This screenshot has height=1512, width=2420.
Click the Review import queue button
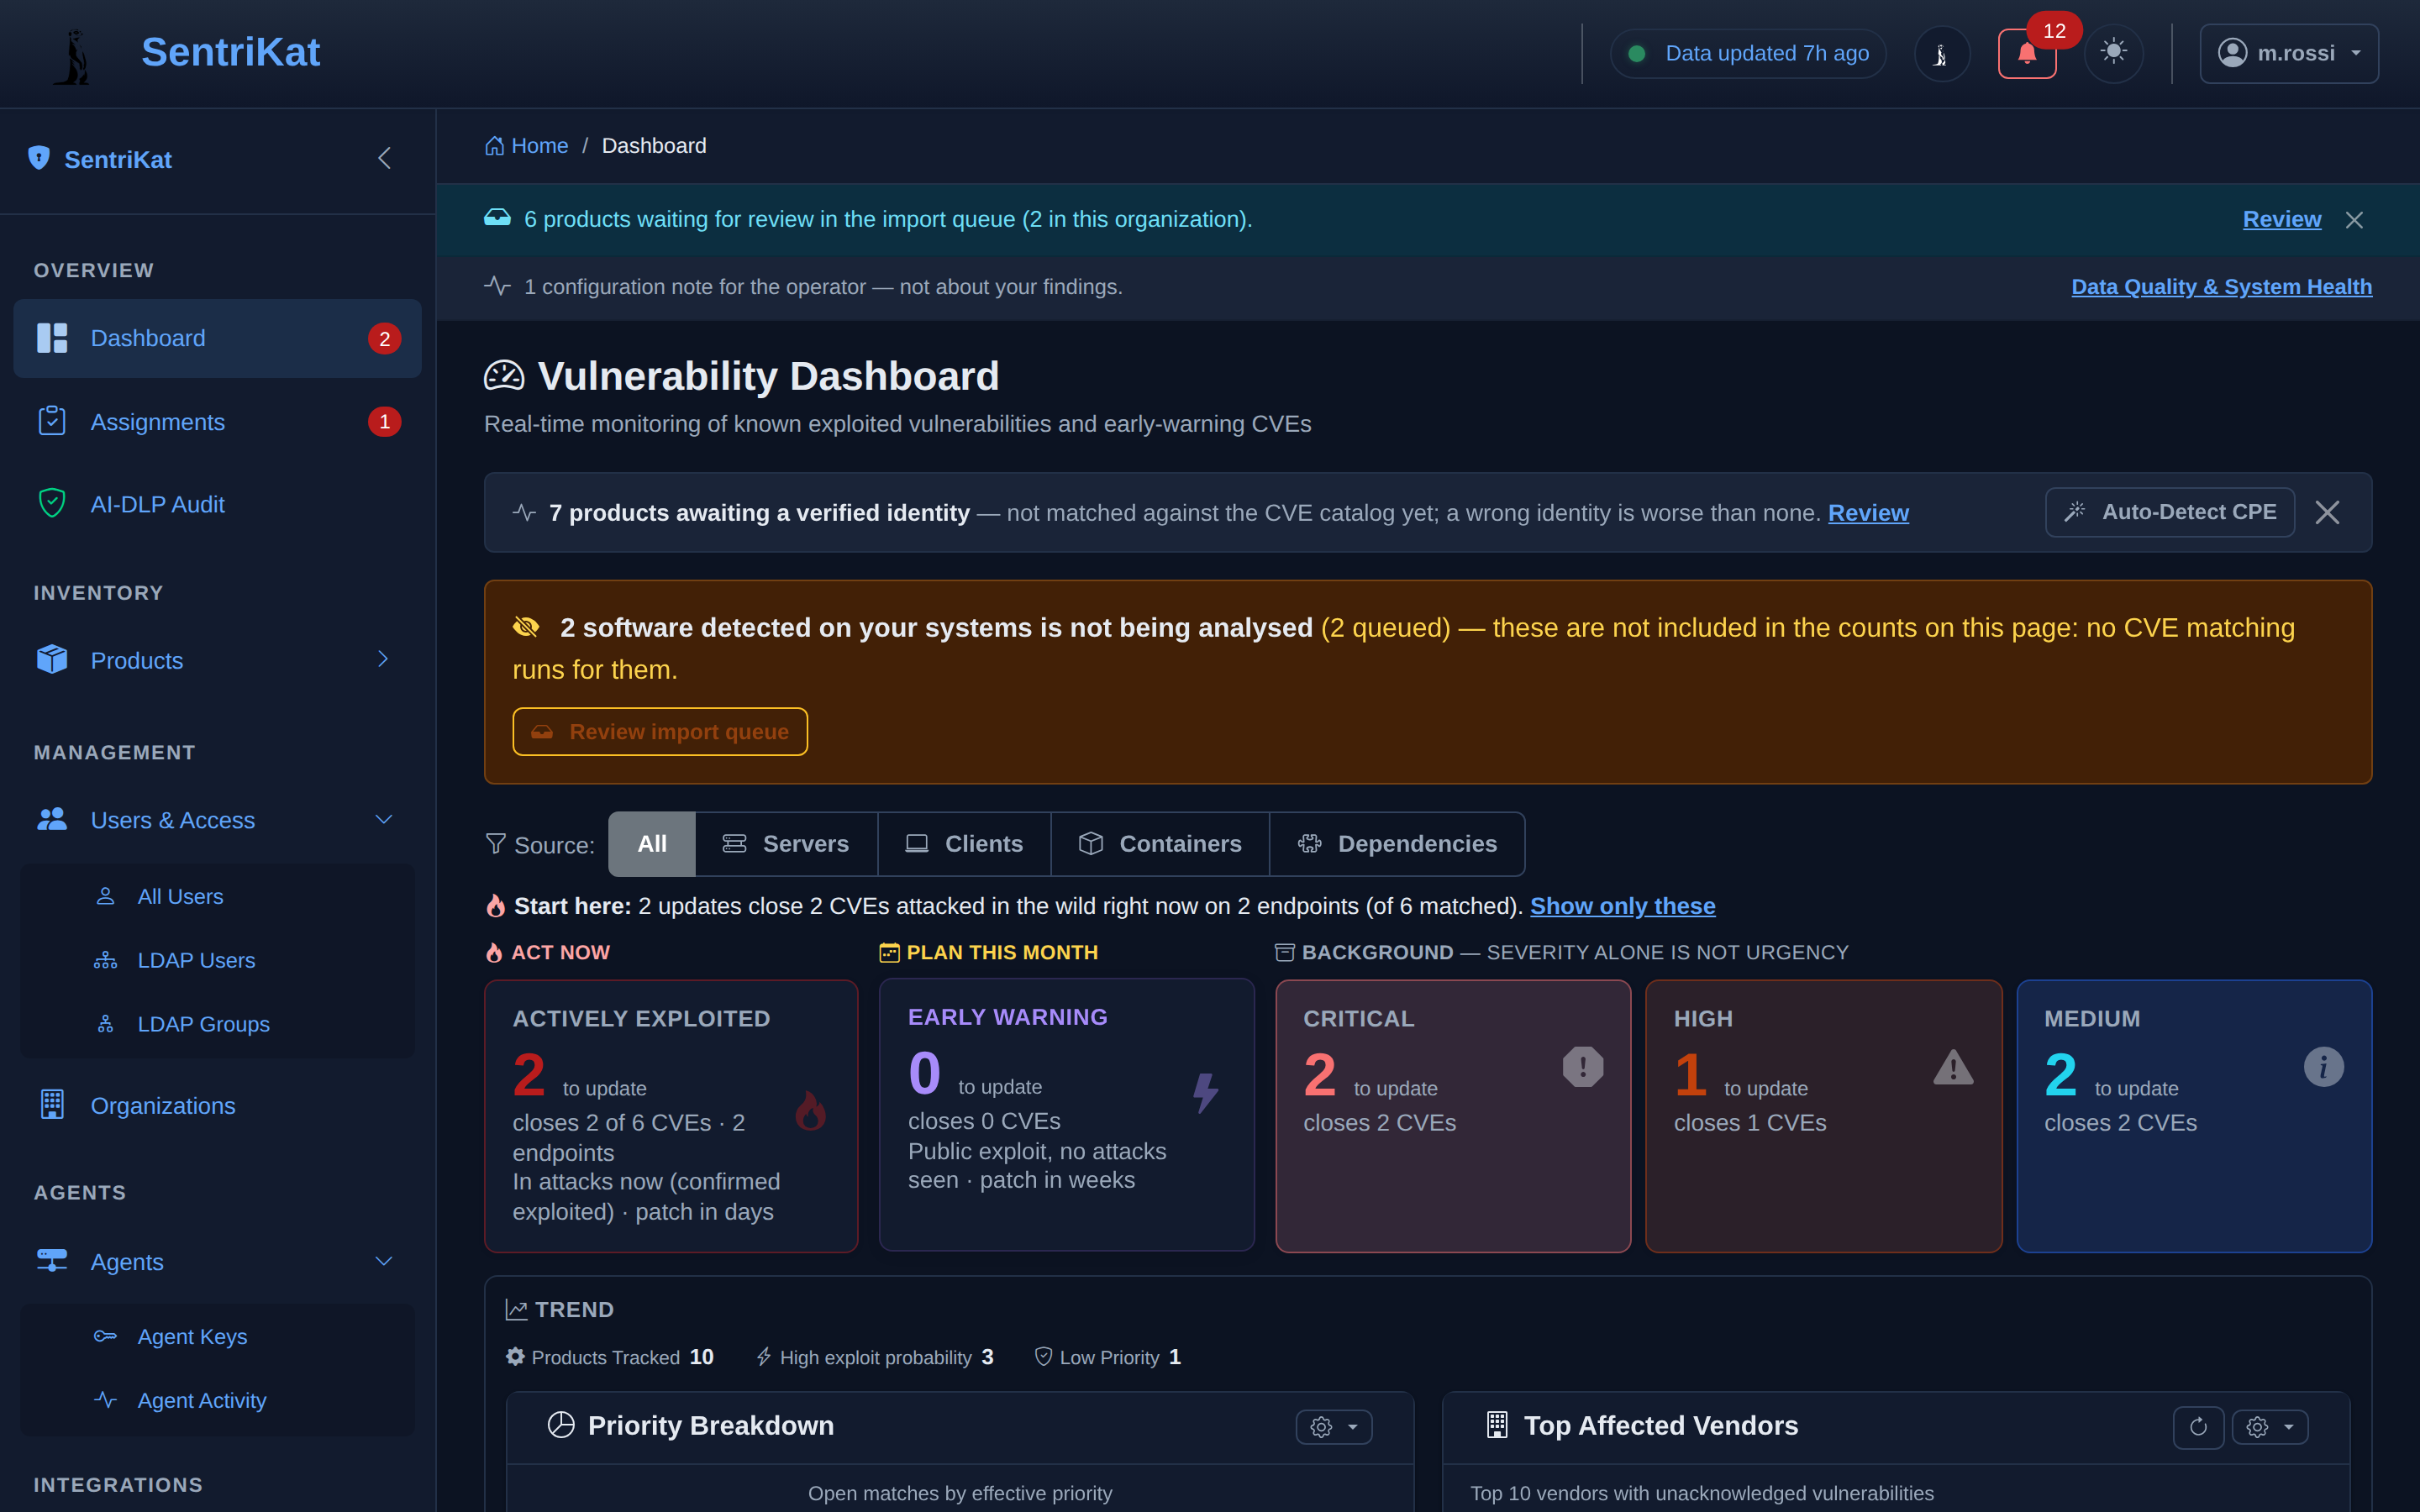[x=659, y=731]
